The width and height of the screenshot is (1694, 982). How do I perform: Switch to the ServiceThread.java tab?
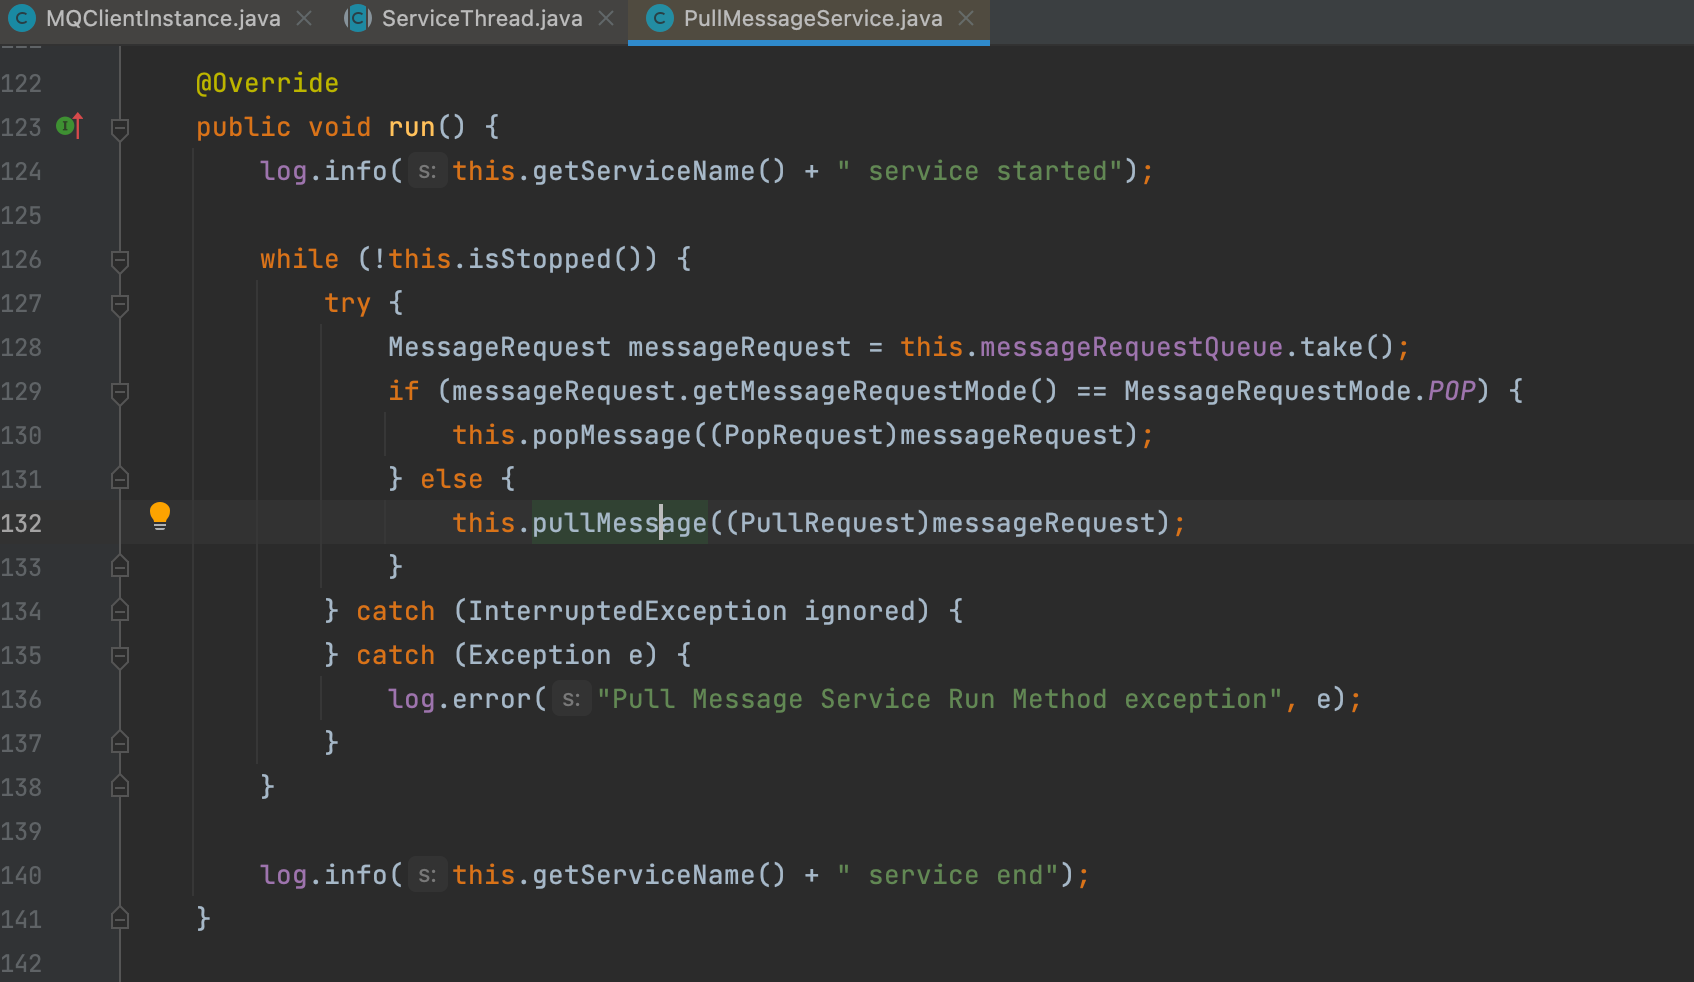pos(482,19)
